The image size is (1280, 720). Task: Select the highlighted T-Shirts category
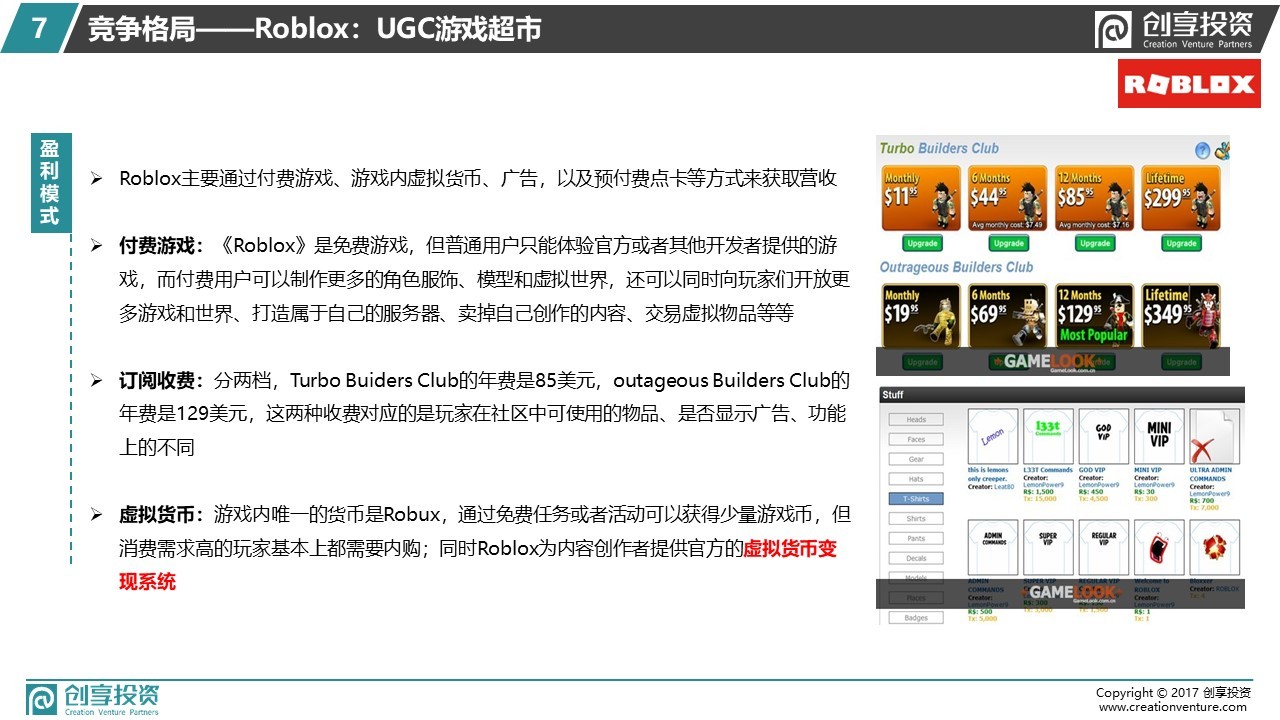(916, 499)
